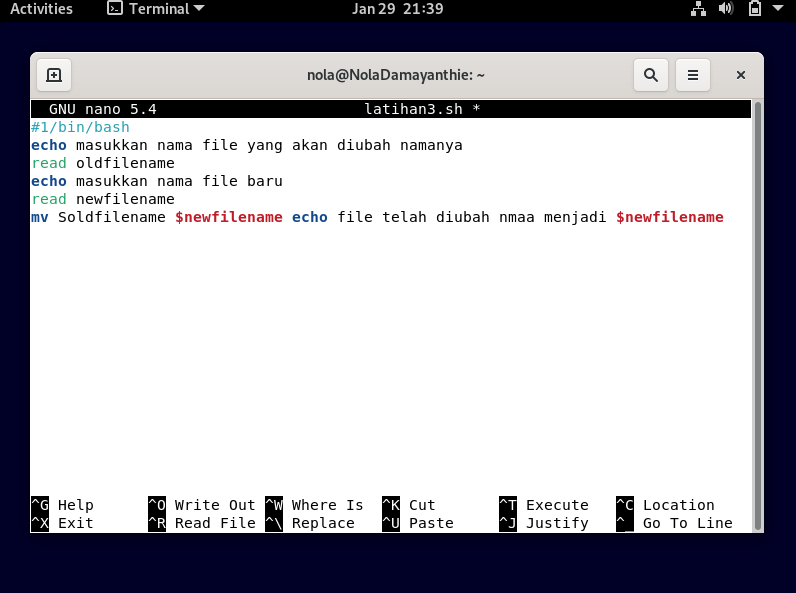Click the ^C Location shortcut
This screenshot has height=593, width=796.
(x=665, y=505)
